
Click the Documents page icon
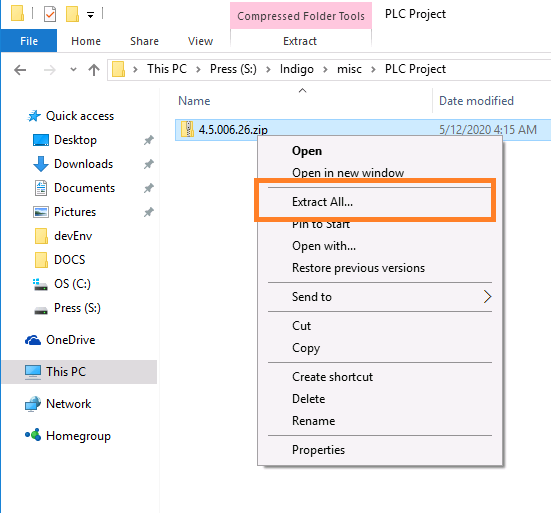41,188
